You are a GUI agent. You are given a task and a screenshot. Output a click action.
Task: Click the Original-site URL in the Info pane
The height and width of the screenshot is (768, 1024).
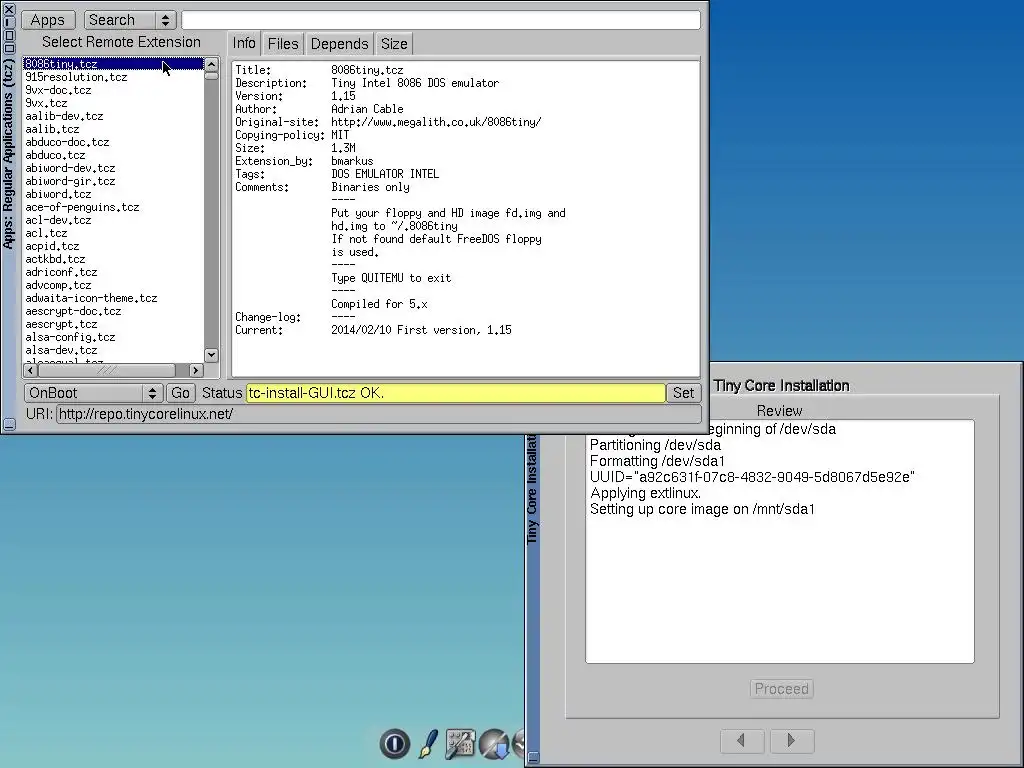436,122
